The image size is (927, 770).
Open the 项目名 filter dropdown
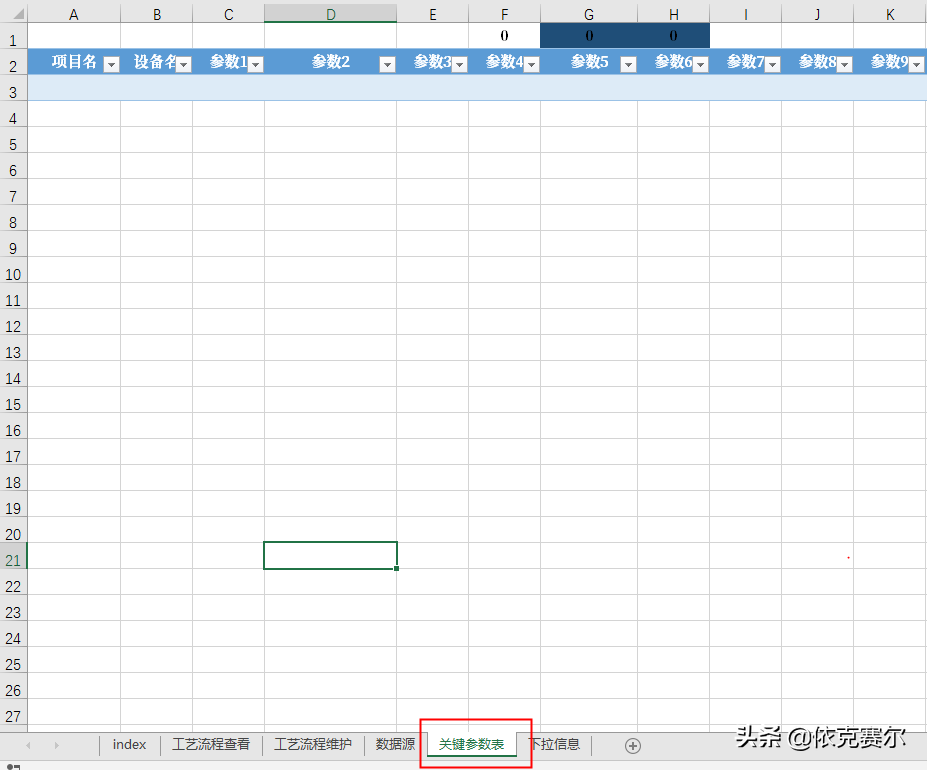pyautogui.click(x=111, y=64)
